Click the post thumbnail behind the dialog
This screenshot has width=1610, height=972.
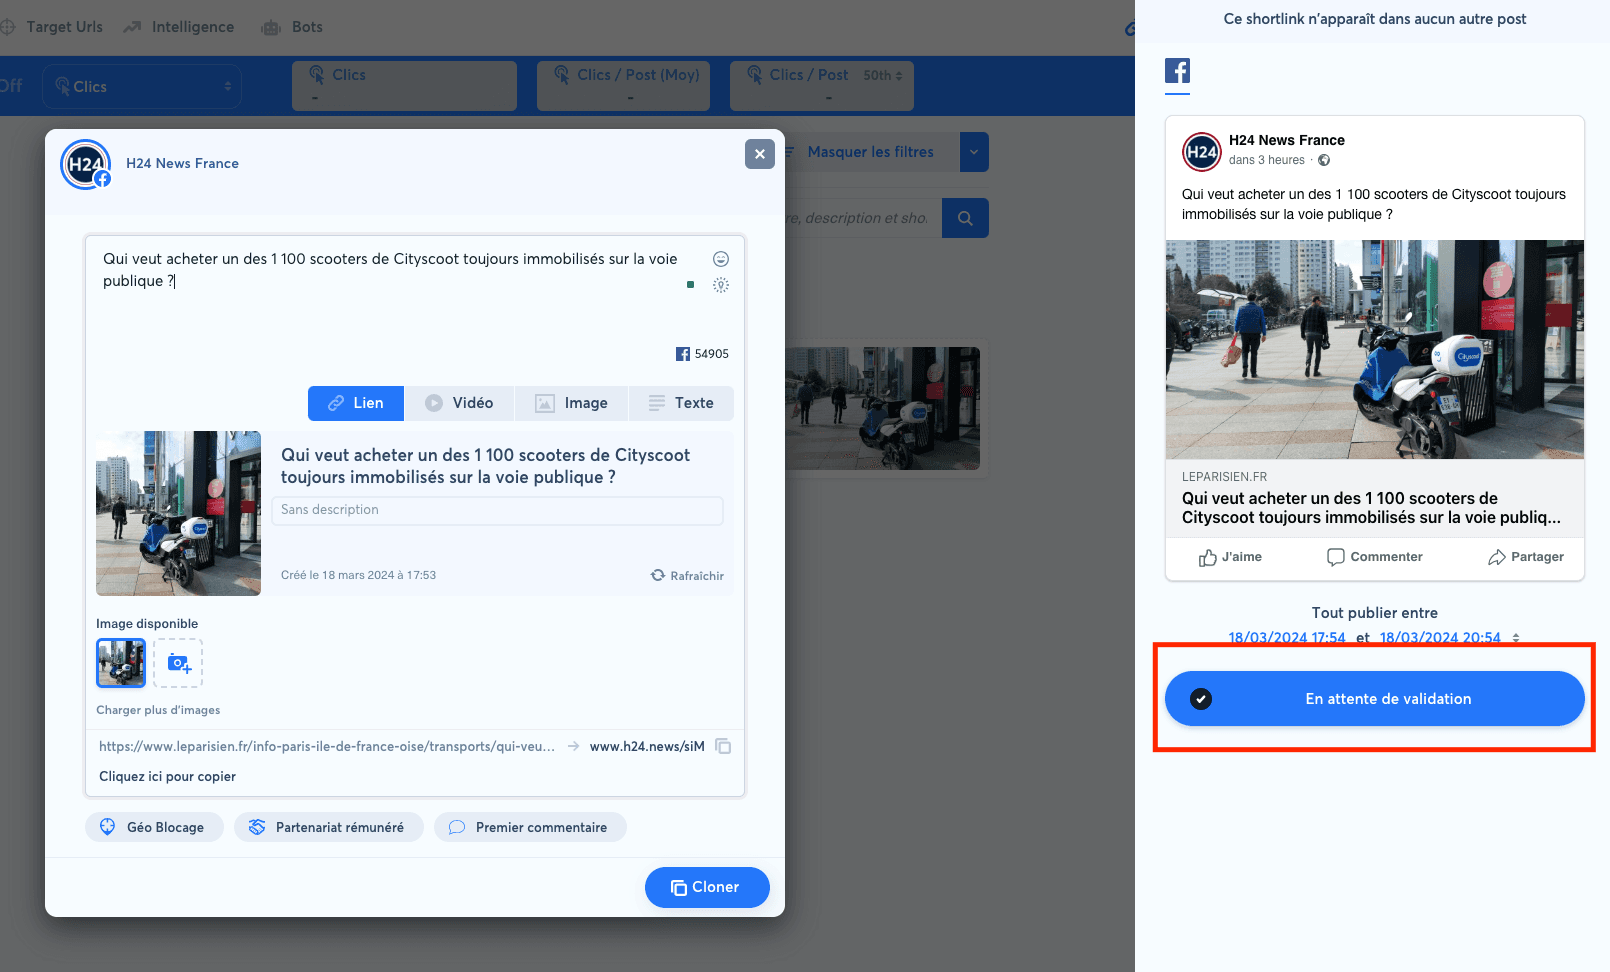point(883,408)
